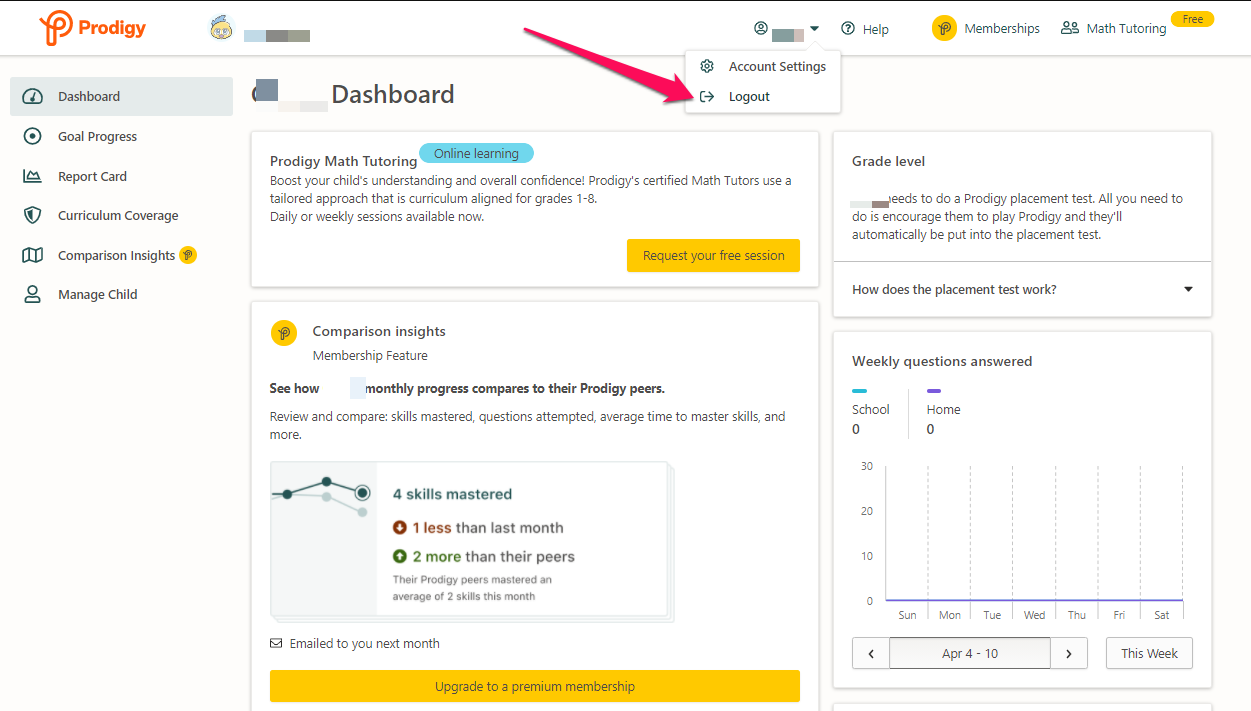Screen dimensions: 1251x711
Task: Click the Help question mark icon
Action: click(x=848, y=28)
